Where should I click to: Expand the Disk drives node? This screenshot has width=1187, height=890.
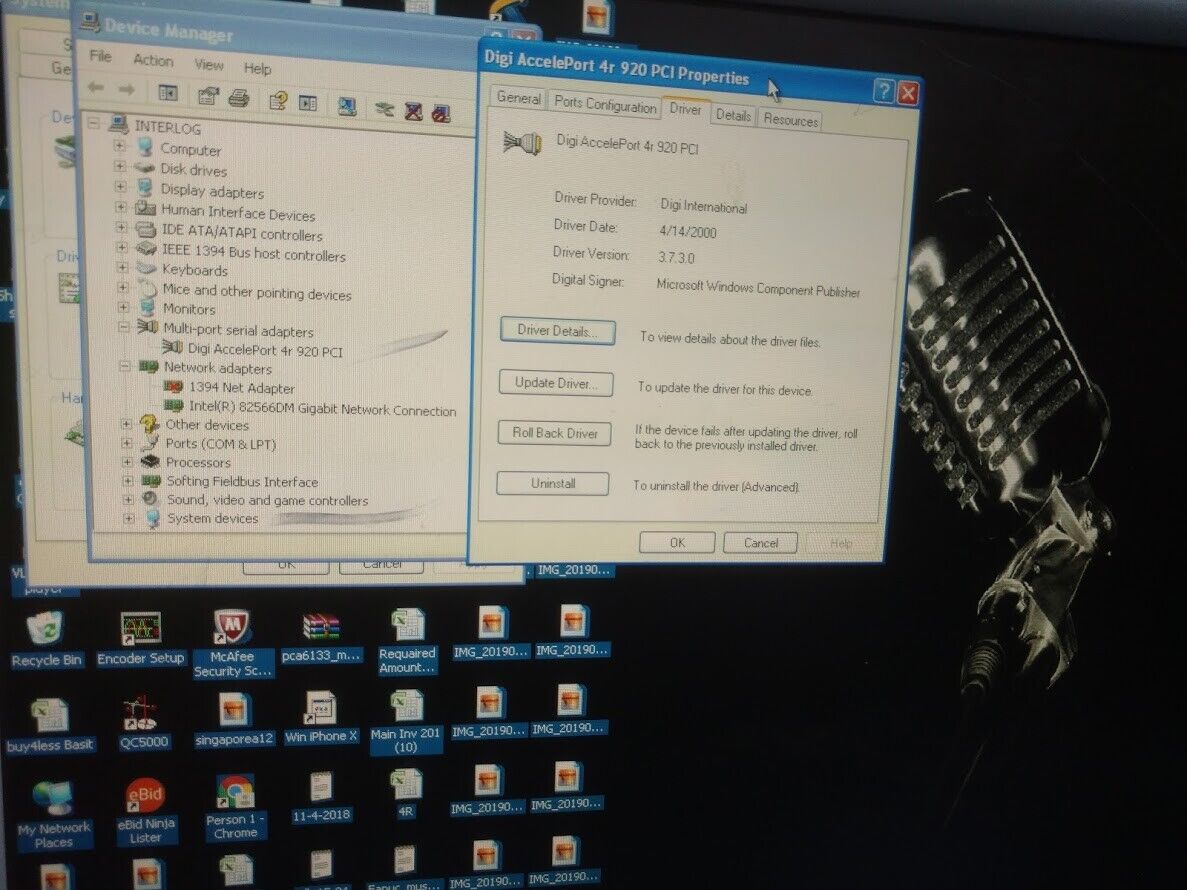pos(120,165)
